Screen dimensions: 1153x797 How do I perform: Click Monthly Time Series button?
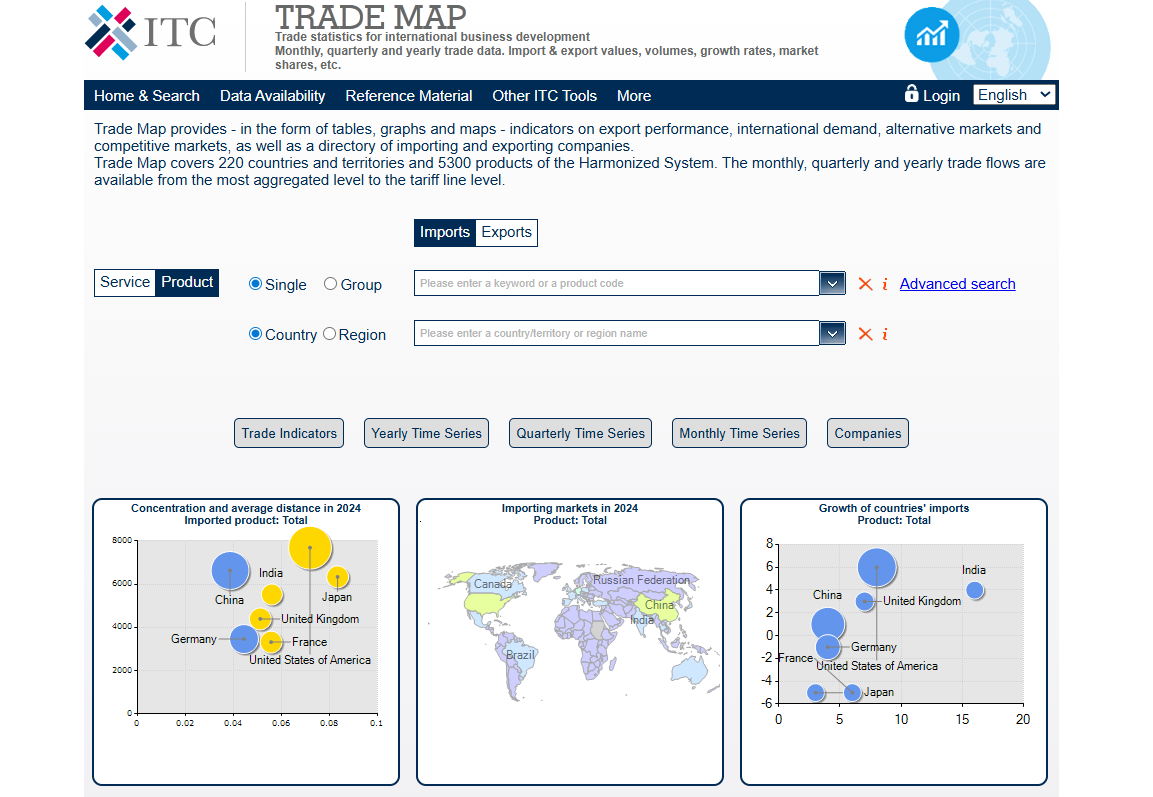coord(739,433)
